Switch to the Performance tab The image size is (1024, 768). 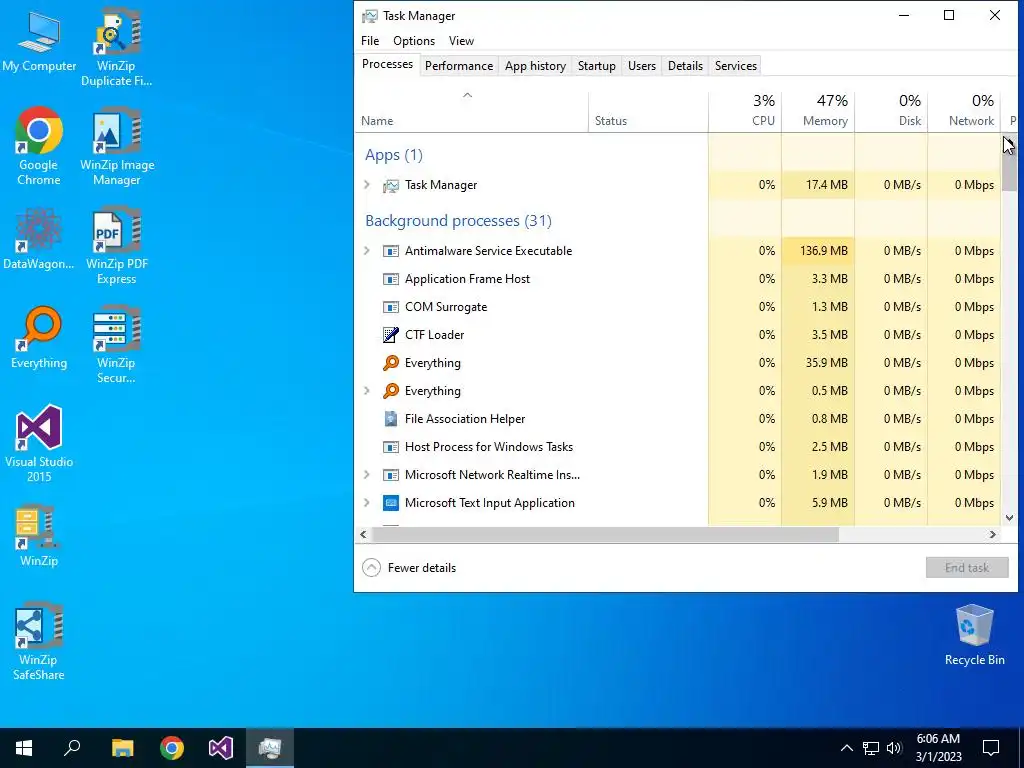tap(459, 66)
